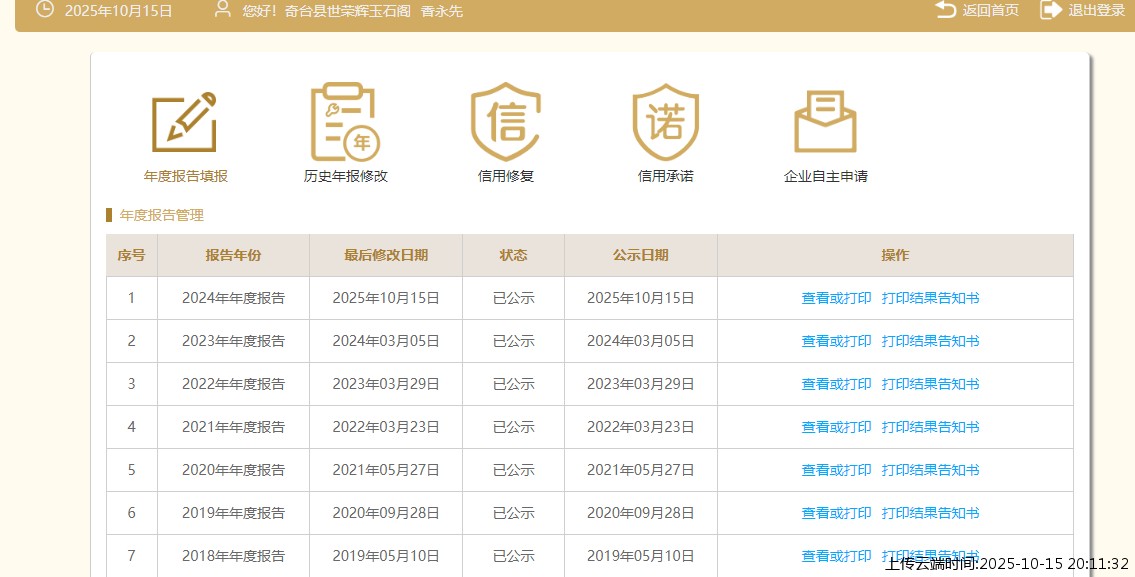Open the historical annual report modification icon
The width and height of the screenshot is (1135, 577).
coord(345,122)
